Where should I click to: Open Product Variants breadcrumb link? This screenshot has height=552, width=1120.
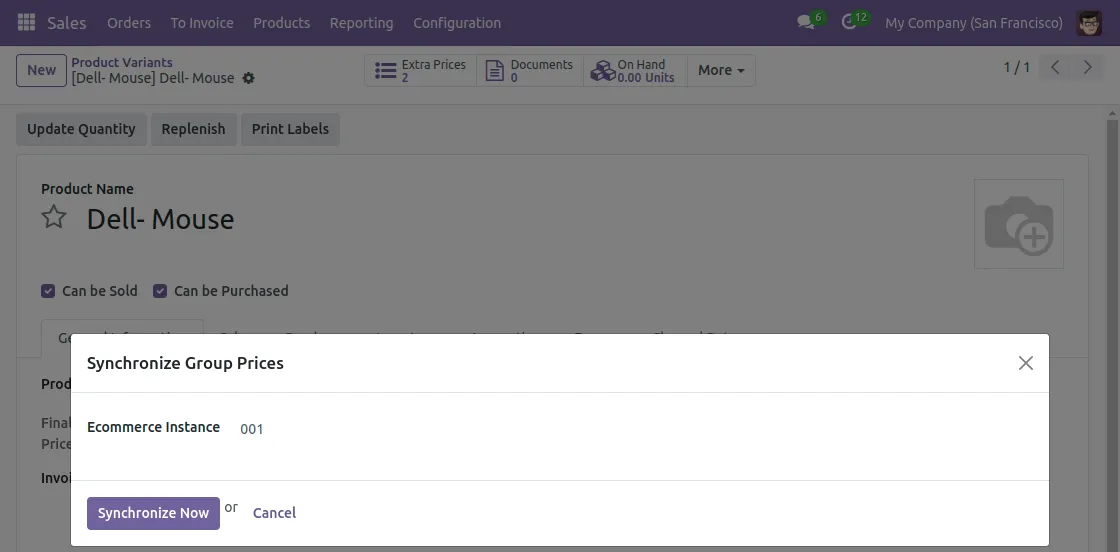(x=122, y=62)
